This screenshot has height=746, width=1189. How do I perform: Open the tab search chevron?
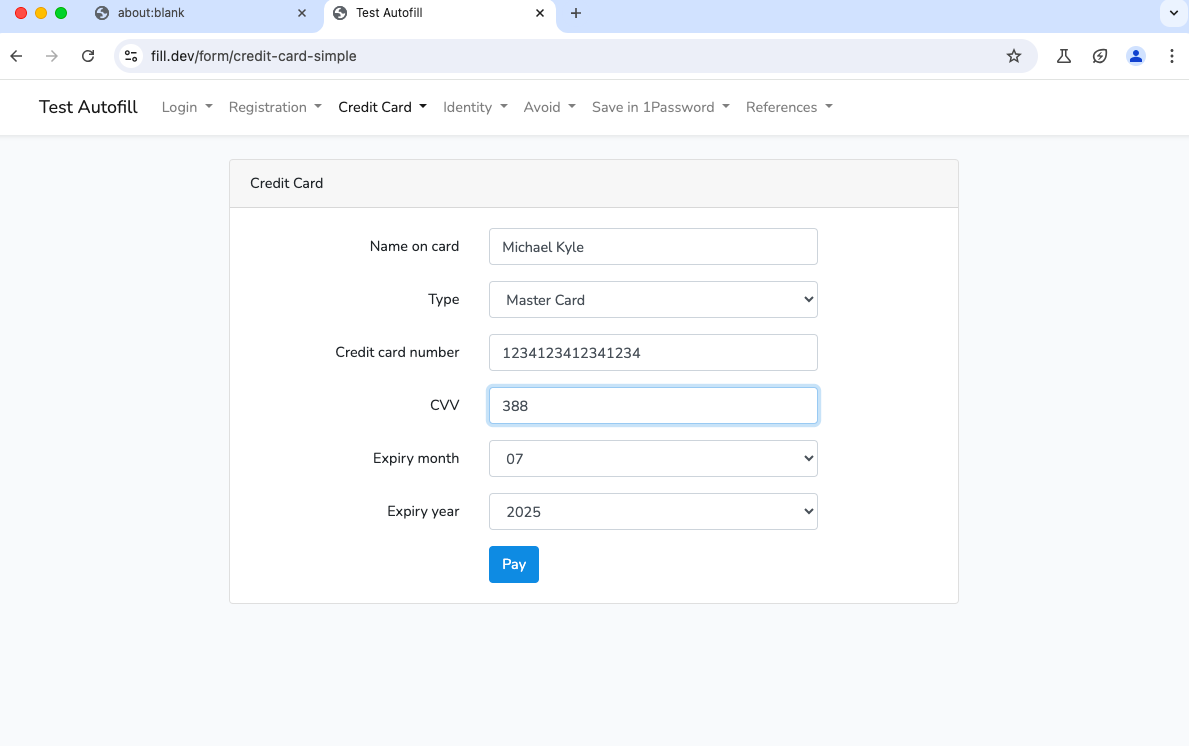point(1174,13)
